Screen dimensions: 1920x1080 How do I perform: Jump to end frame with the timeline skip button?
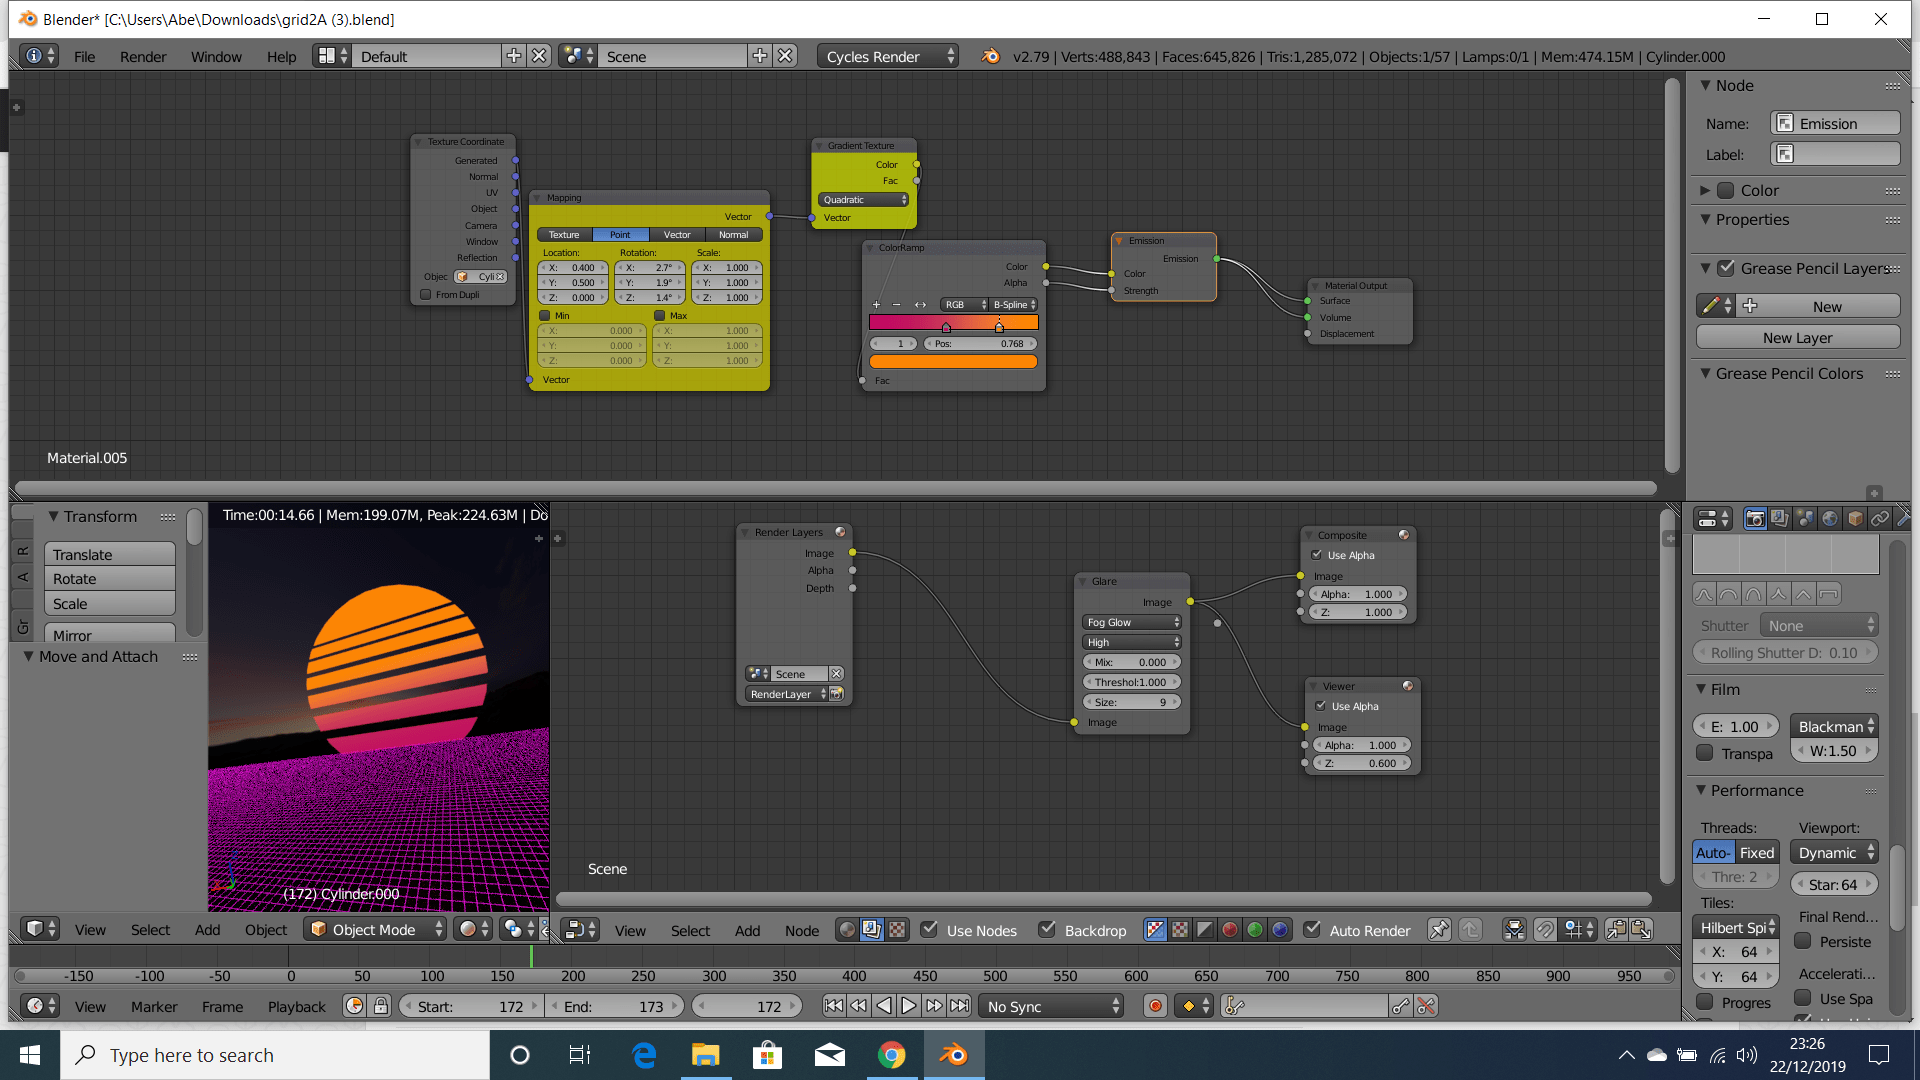(x=961, y=1006)
